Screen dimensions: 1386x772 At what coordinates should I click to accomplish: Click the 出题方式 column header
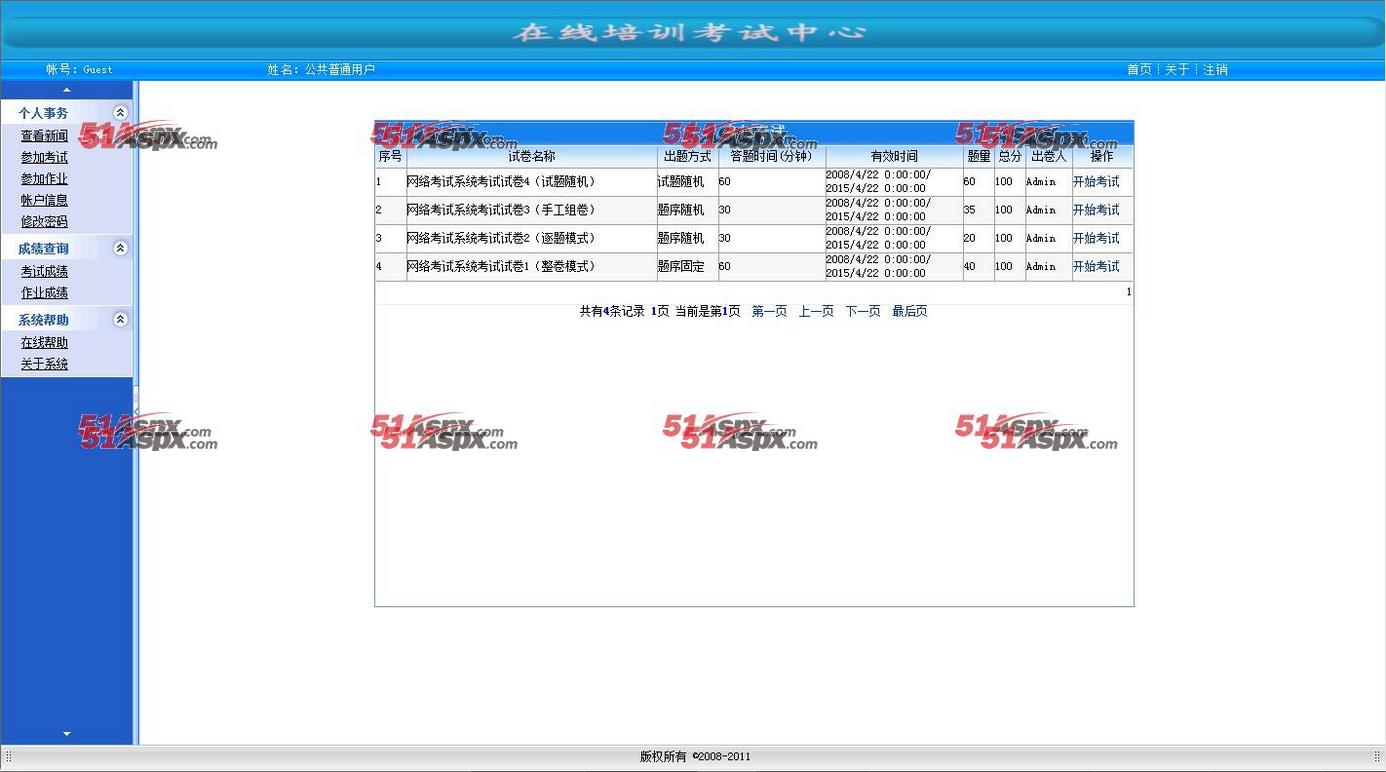pyautogui.click(x=687, y=156)
